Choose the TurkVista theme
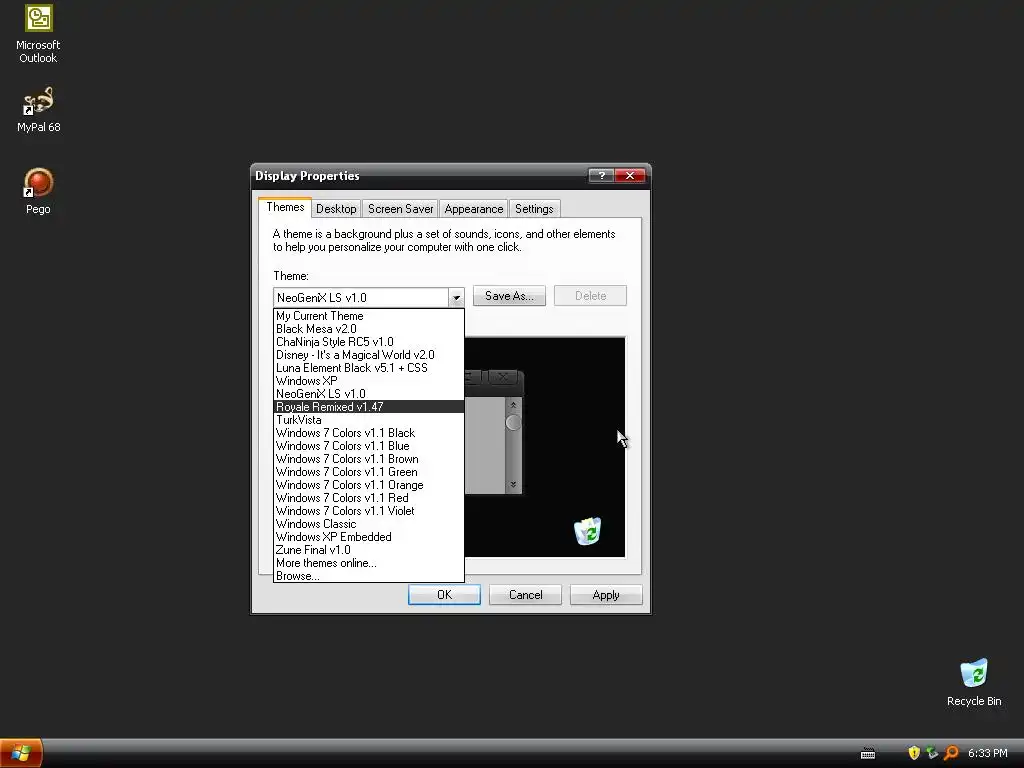This screenshot has width=1024, height=768. 368,420
